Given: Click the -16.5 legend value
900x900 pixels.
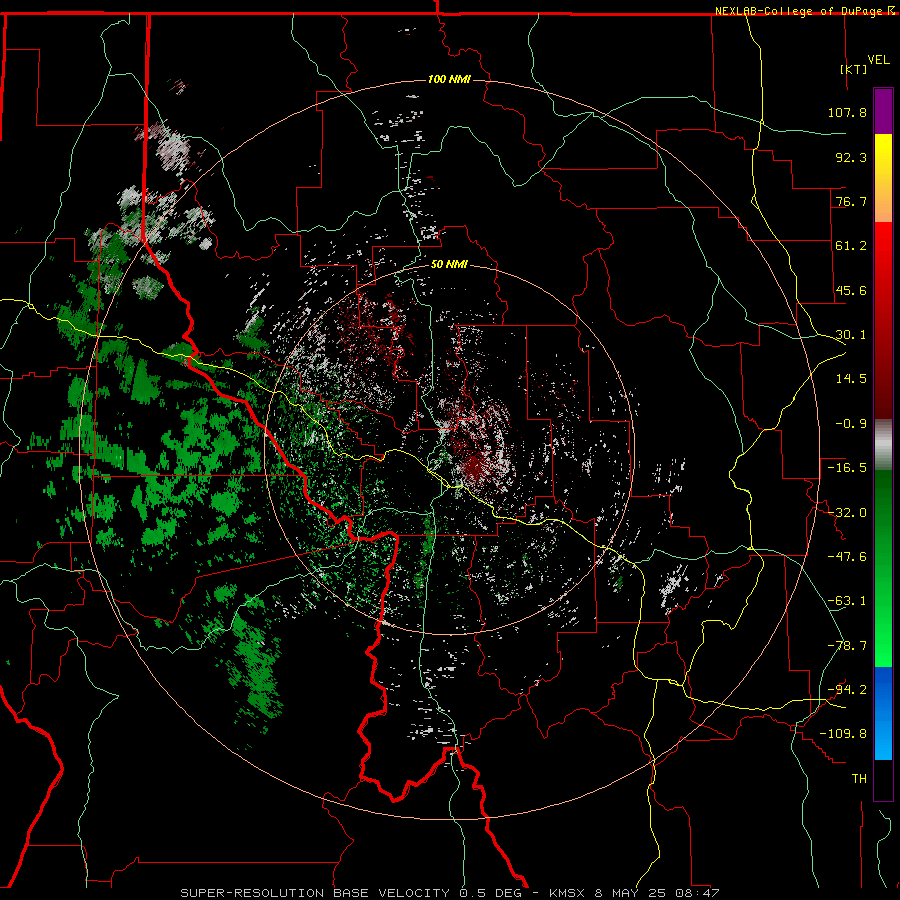Looking at the screenshot, I should pos(847,468).
